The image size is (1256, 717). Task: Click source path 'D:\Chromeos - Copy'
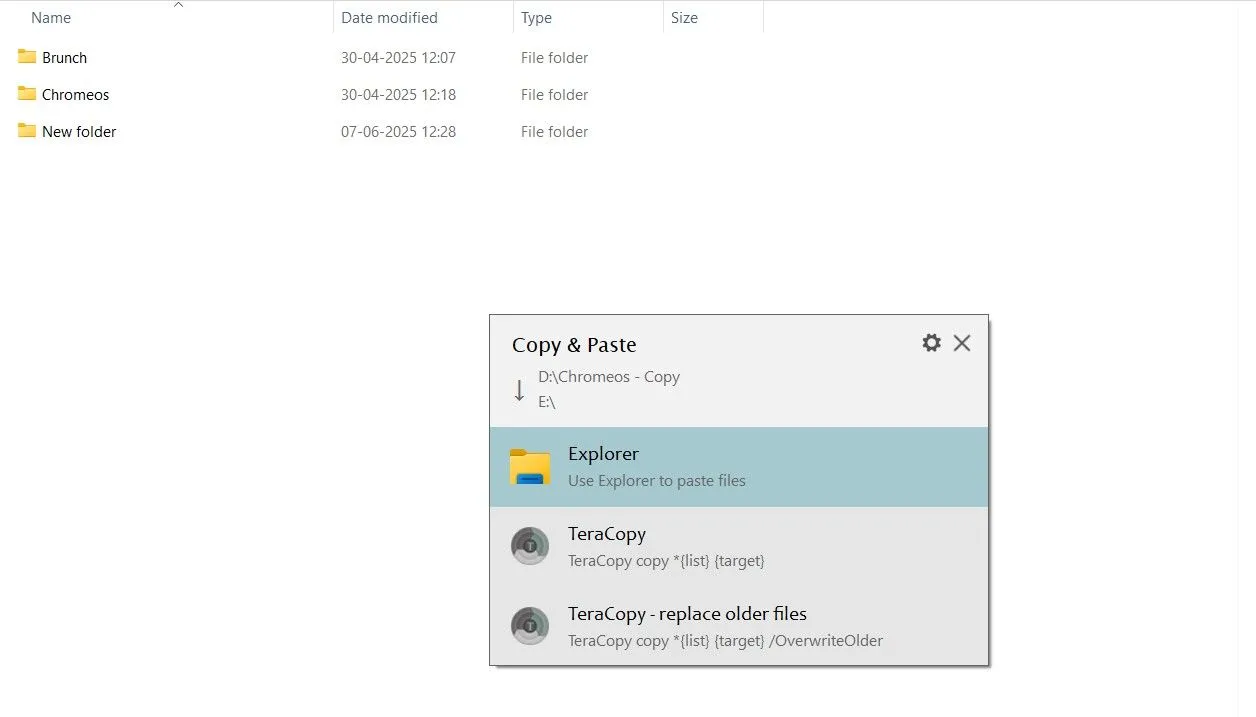[x=608, y=377]
